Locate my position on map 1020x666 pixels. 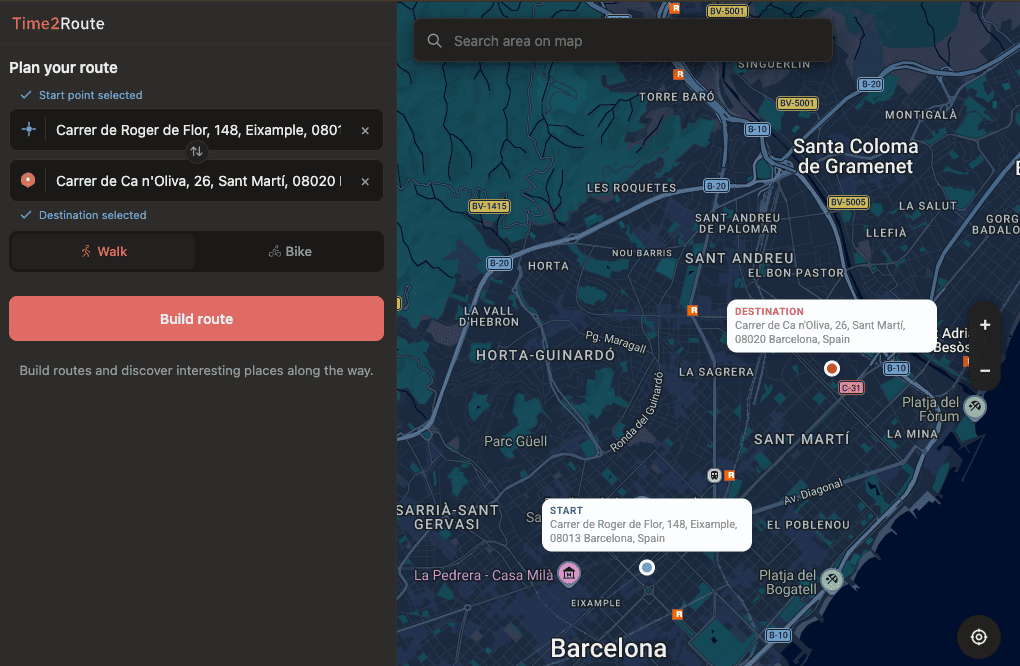click(979, 637)
